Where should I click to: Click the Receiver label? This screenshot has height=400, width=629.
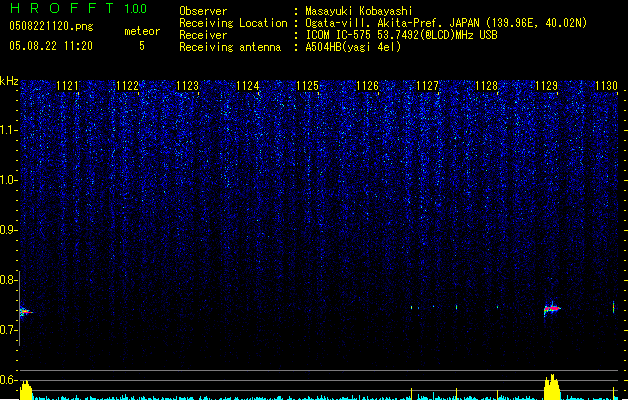[203, 35]
